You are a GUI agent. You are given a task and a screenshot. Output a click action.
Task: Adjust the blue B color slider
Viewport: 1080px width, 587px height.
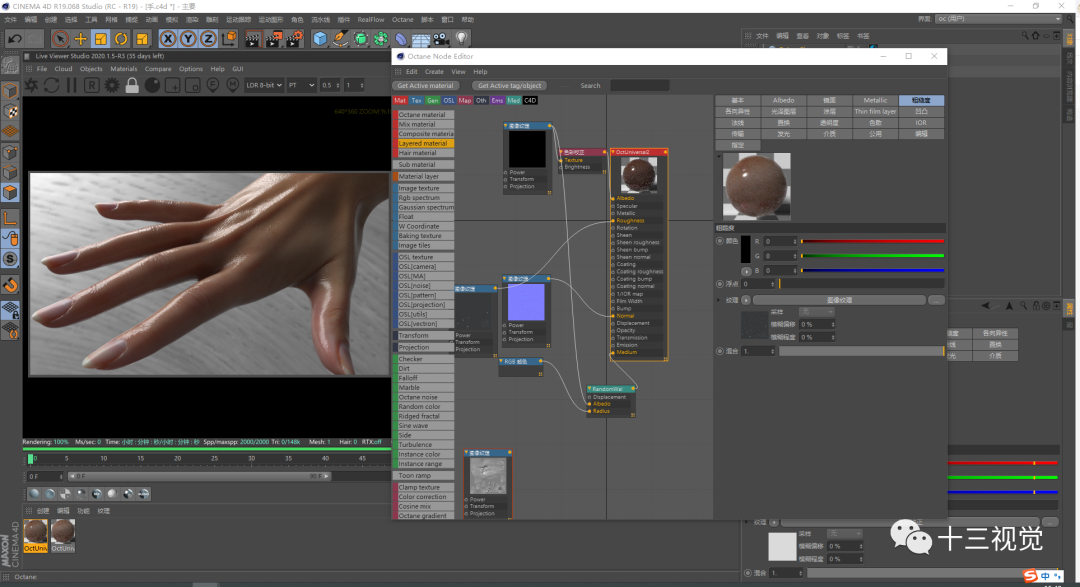872,270
